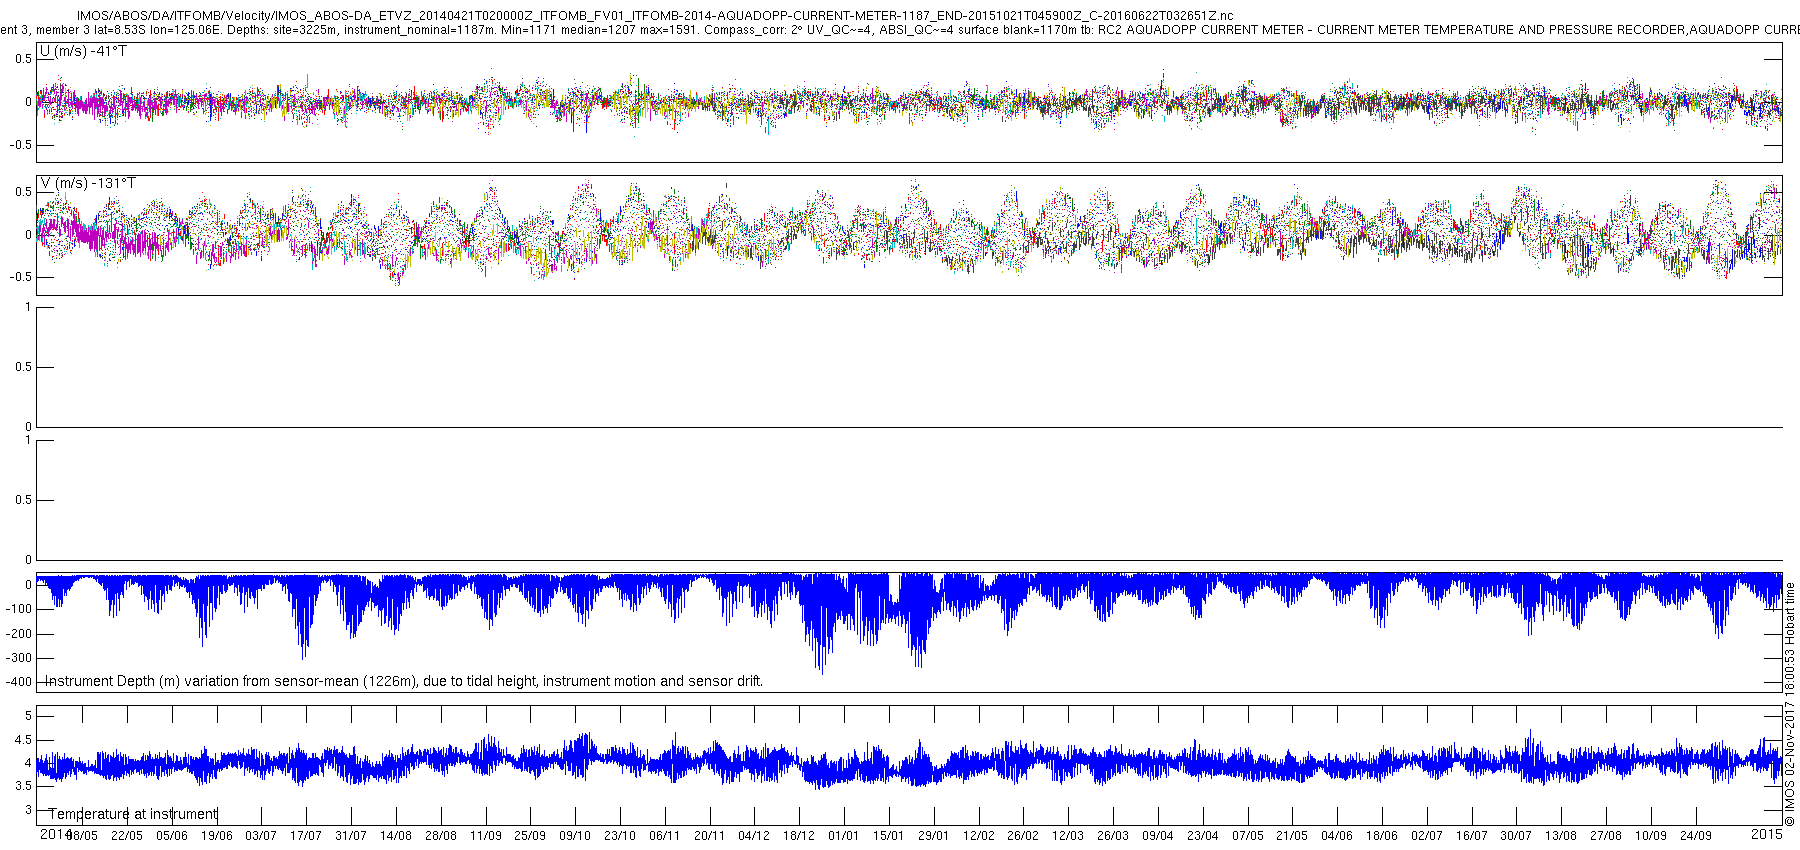1800x850 pixels.
Task: Click the '11/09' date tick label
Action: coord(486,836)
